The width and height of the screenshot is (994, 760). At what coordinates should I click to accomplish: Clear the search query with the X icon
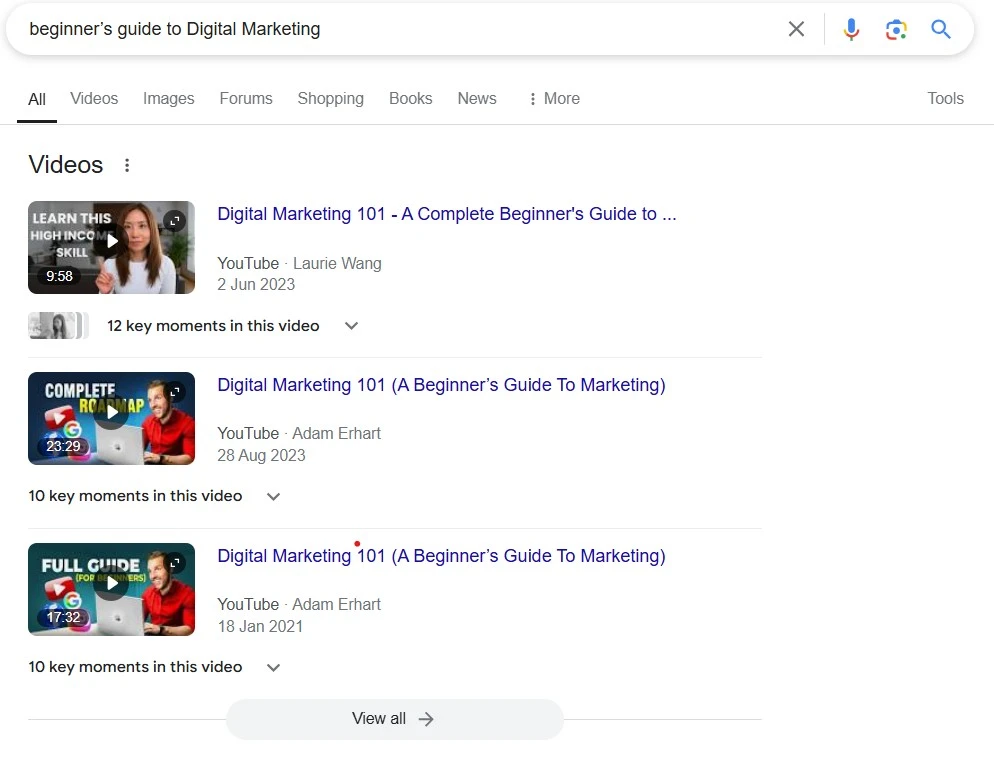[796, 29]
